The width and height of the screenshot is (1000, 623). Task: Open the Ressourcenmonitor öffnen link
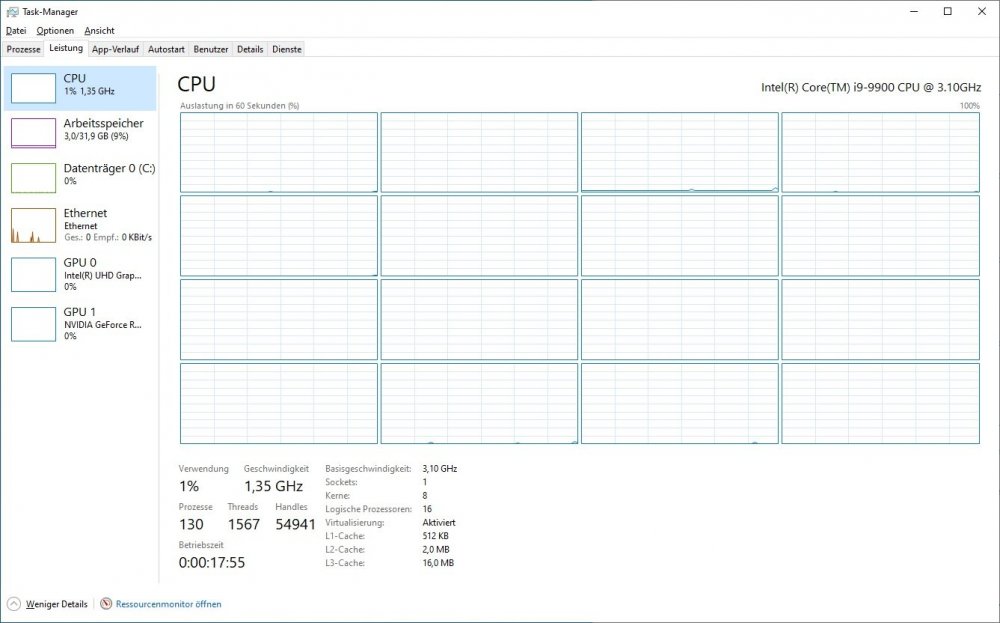[168, 604]
